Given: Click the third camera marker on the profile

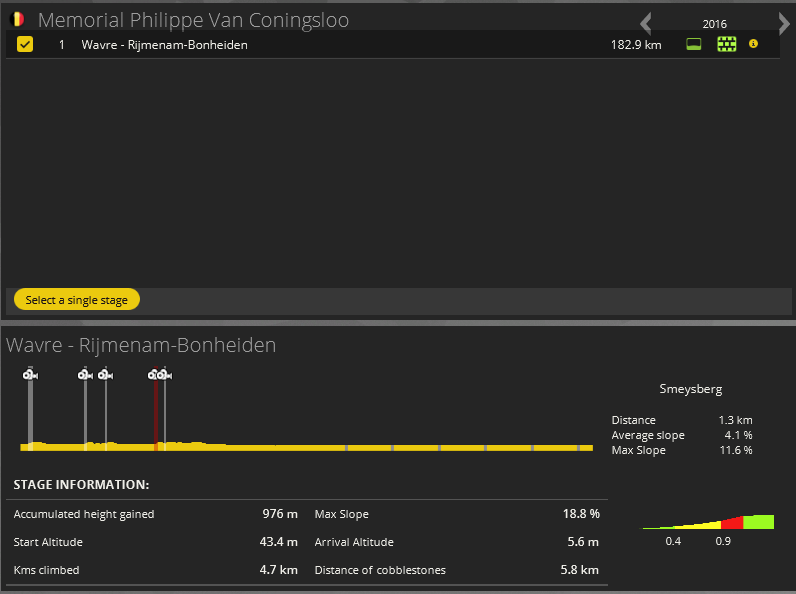Looking at the screenshot, I should 105,374.
